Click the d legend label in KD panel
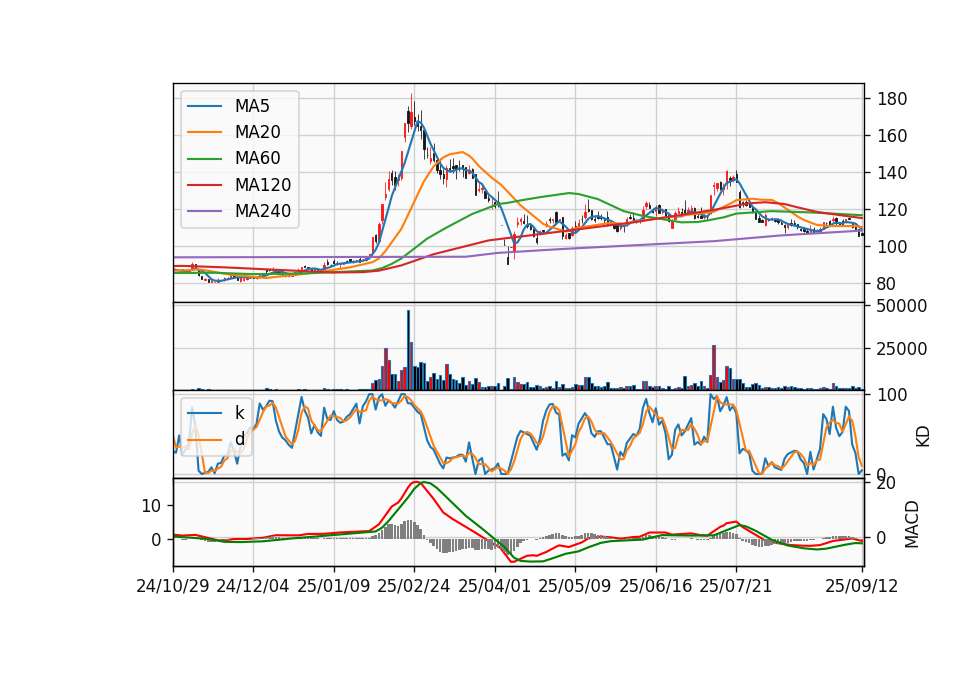 239,439
